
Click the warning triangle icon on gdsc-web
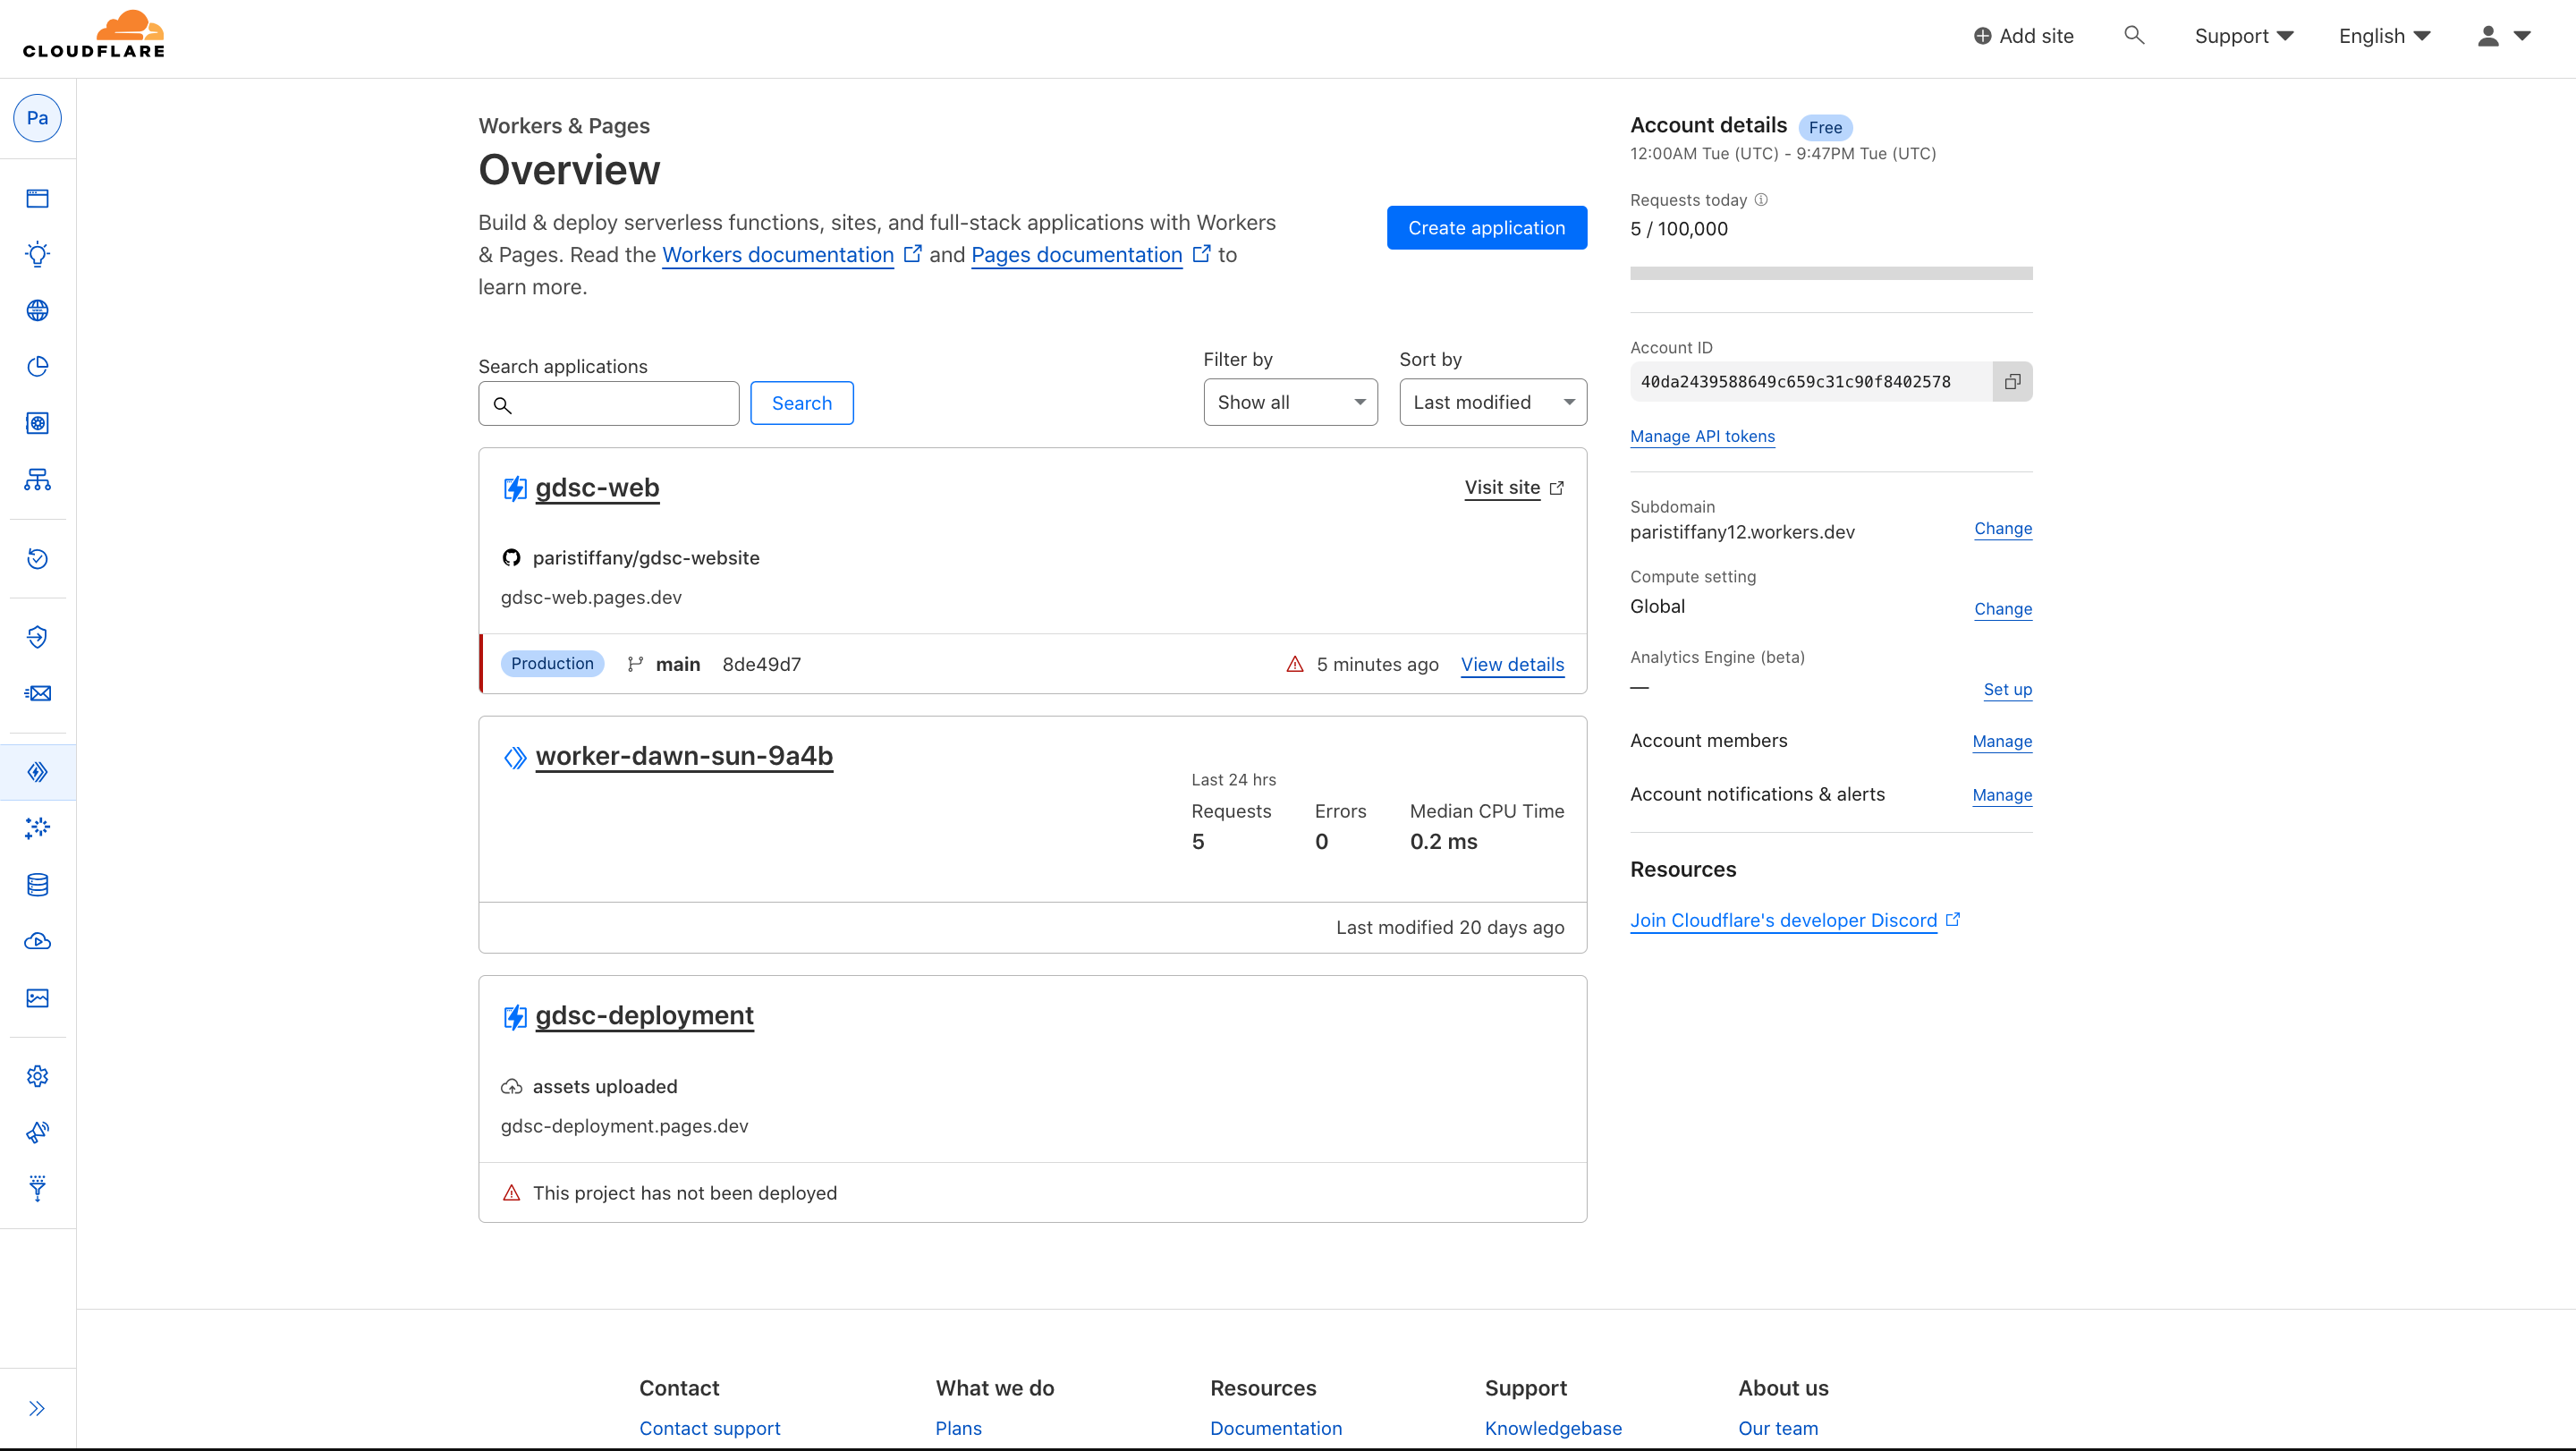click(x=1295, y=664)
